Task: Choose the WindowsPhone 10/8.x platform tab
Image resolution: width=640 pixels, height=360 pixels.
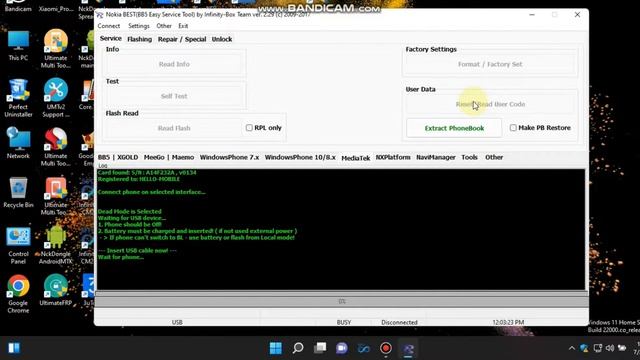Action: (x=300, y=157)
